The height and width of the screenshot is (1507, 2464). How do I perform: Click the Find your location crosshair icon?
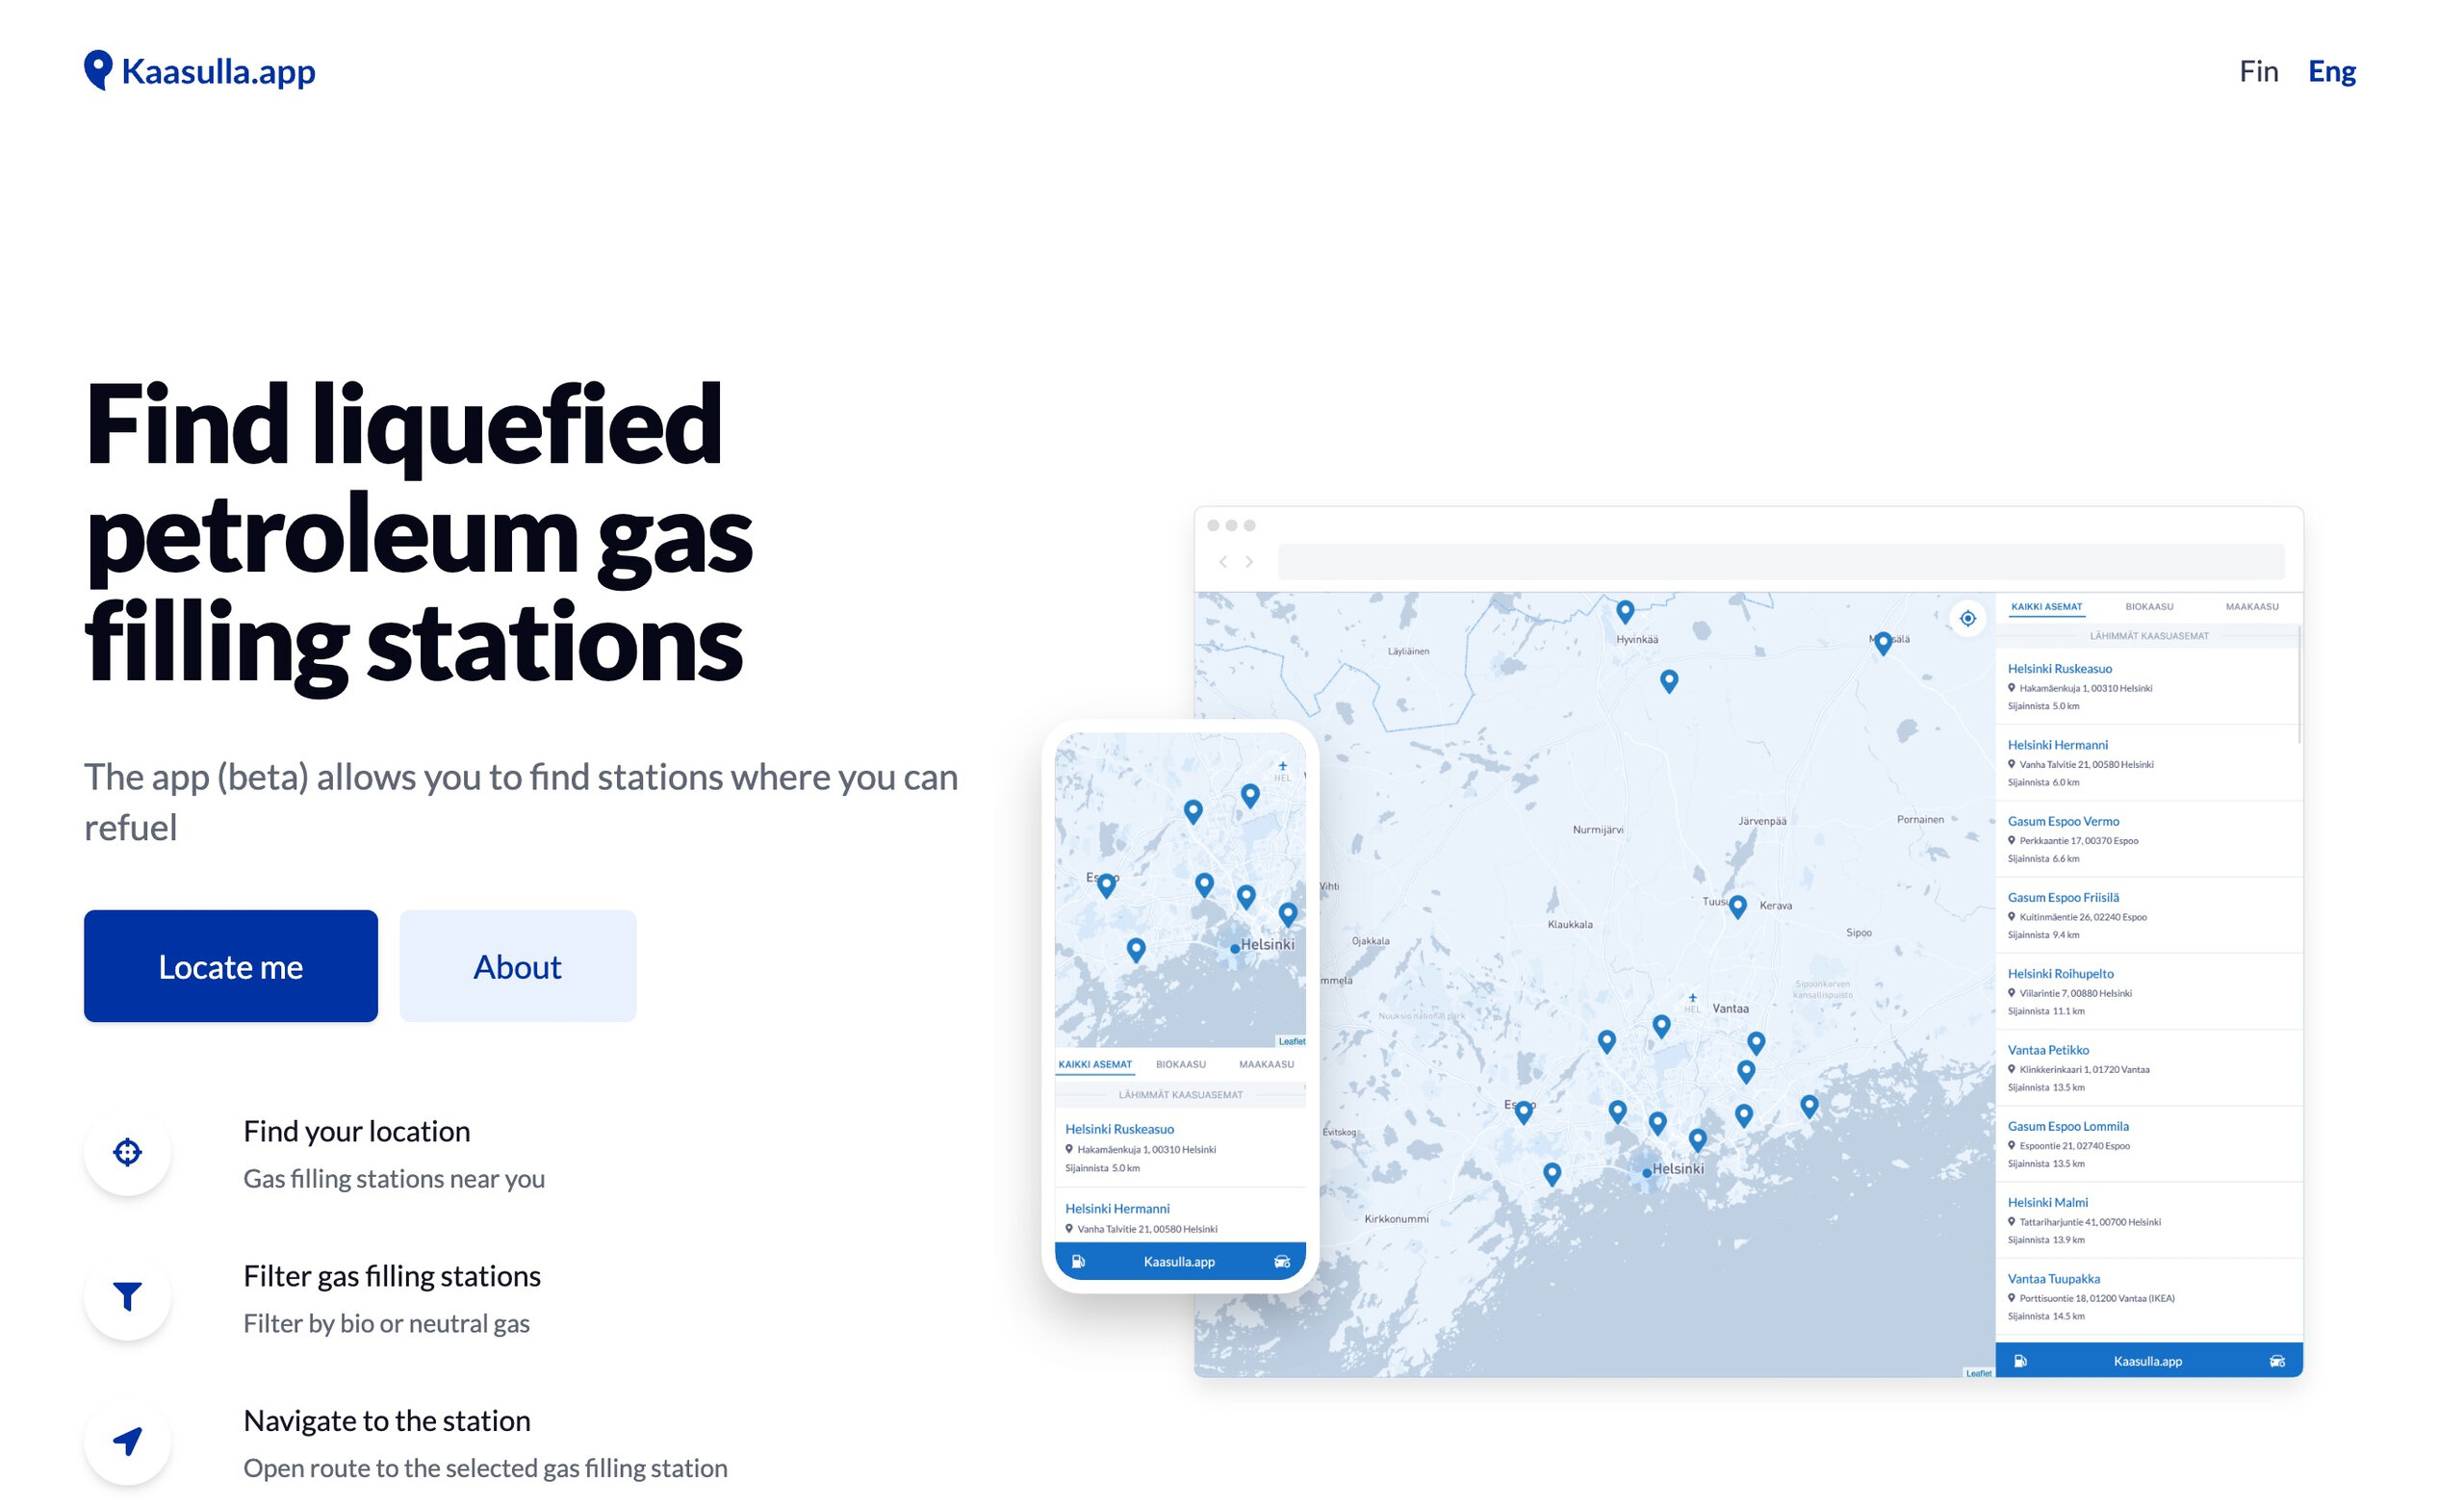click(127, 1152)
